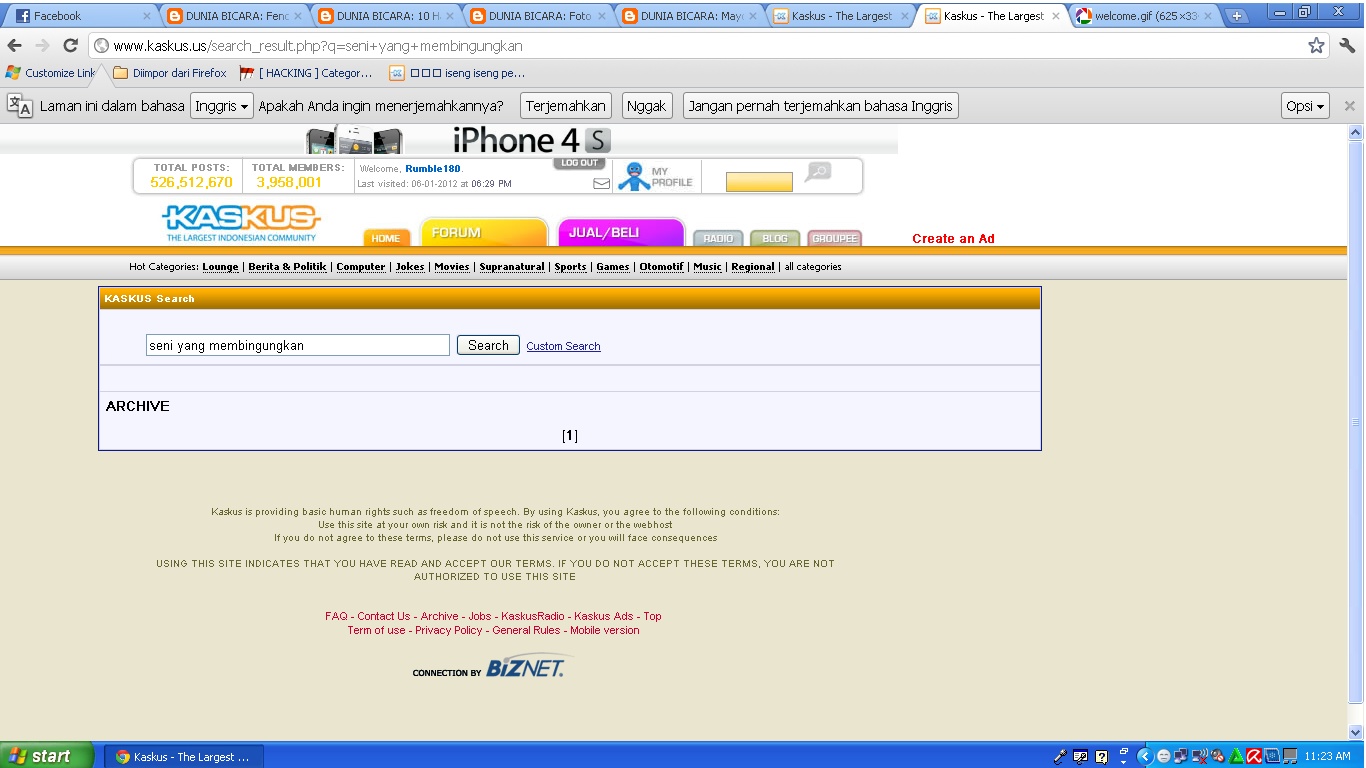
Task: Open the Custom Search link
Action: click(563, 346)
